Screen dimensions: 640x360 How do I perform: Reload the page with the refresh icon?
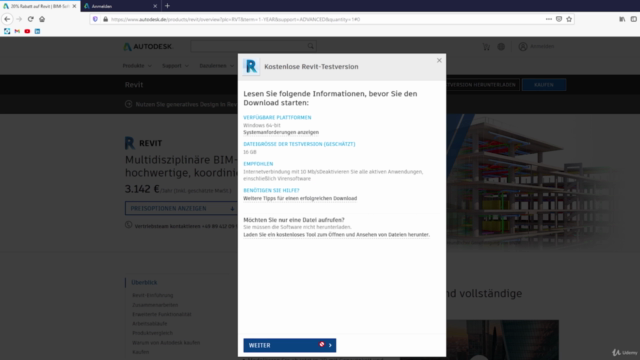[x=31, y=19]
